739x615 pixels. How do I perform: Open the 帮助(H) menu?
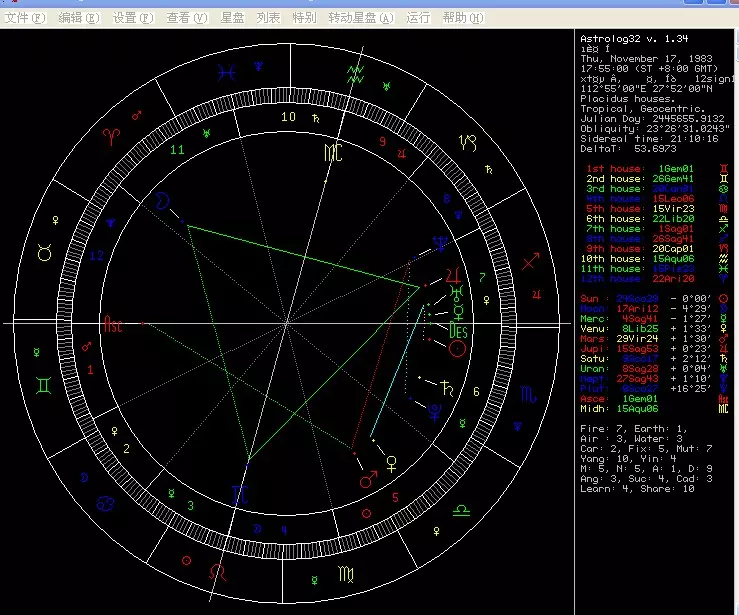[463, 18]
